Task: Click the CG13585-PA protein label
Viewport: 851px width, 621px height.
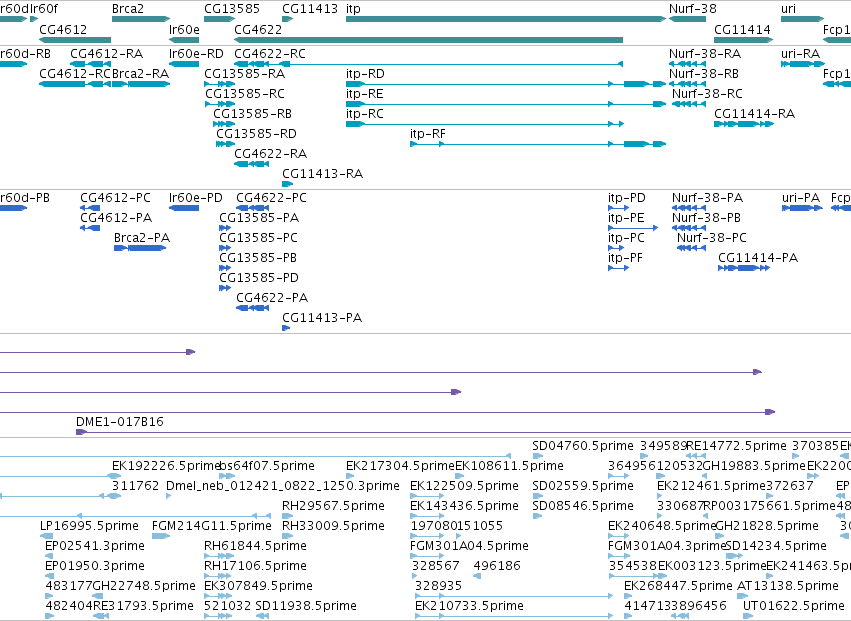Action: click(x=259, y=218)
